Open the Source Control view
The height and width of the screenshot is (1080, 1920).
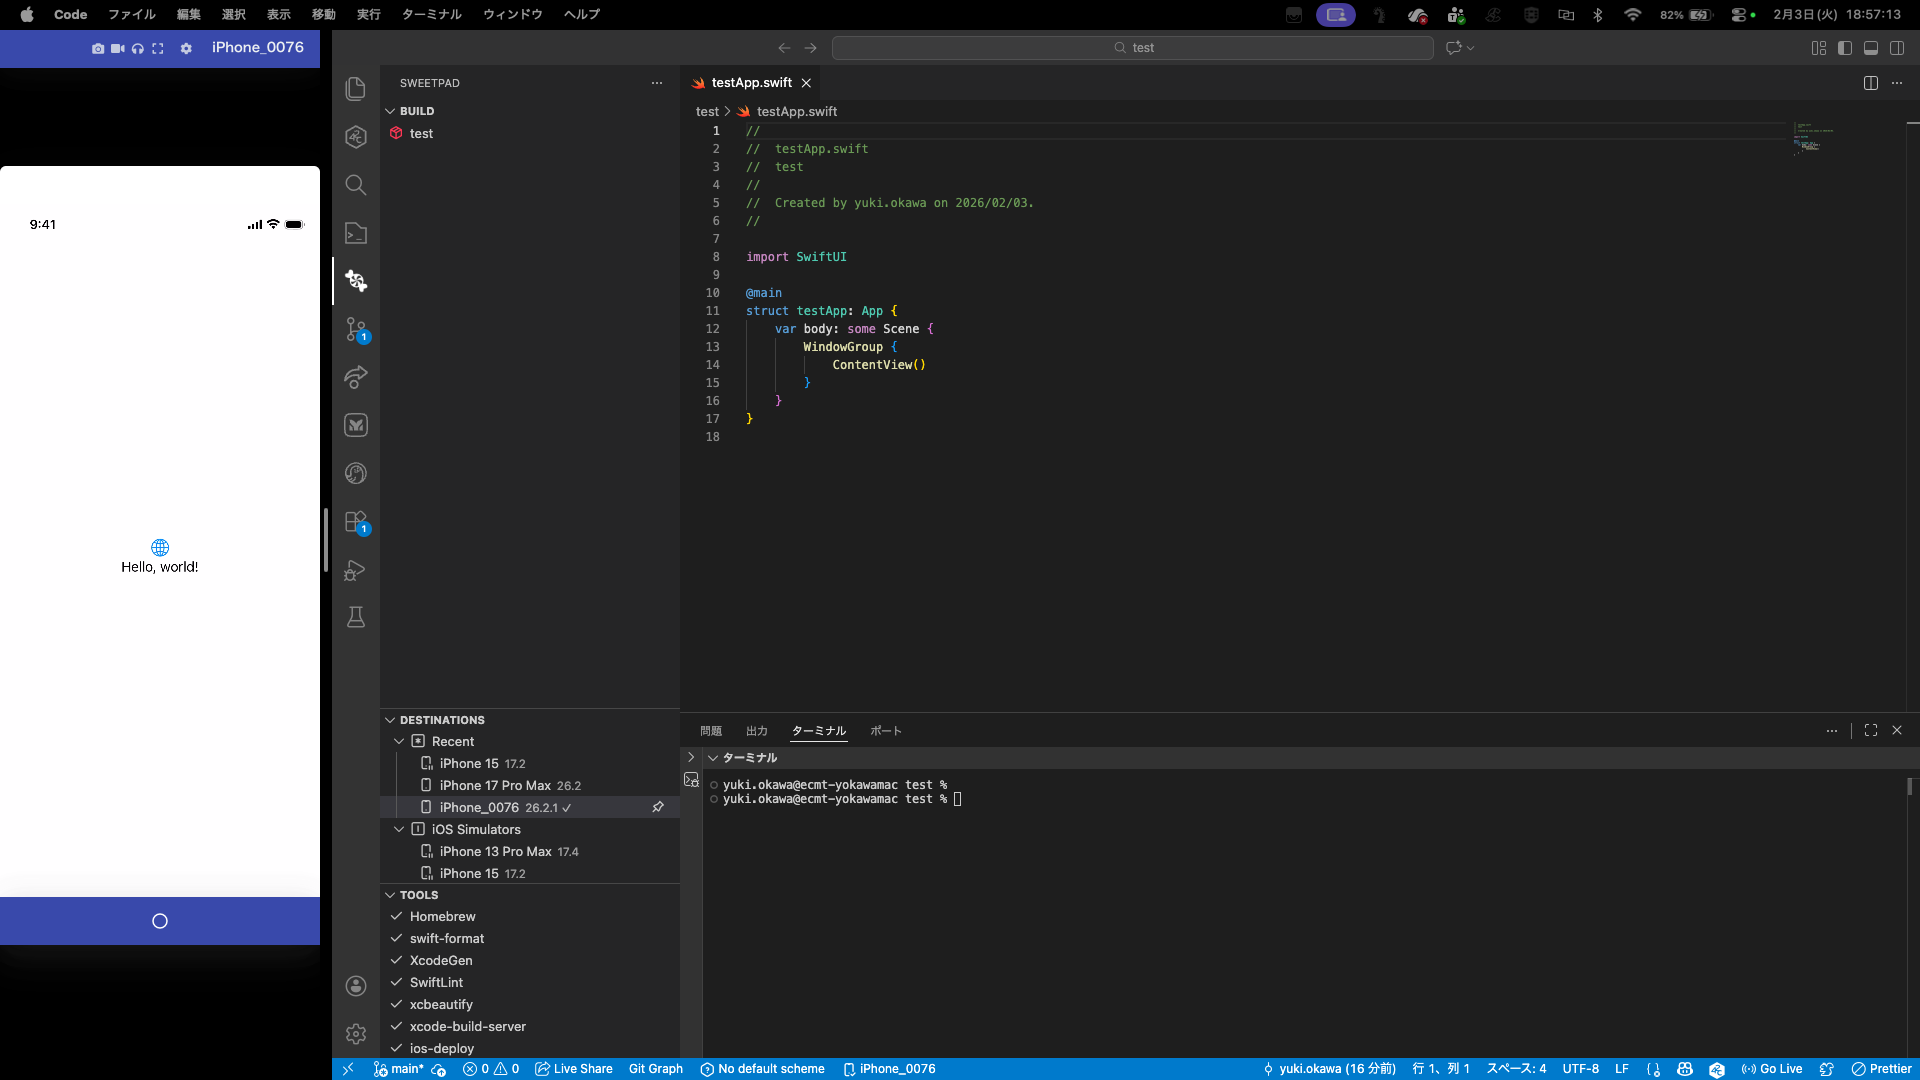tap(356, 329)
